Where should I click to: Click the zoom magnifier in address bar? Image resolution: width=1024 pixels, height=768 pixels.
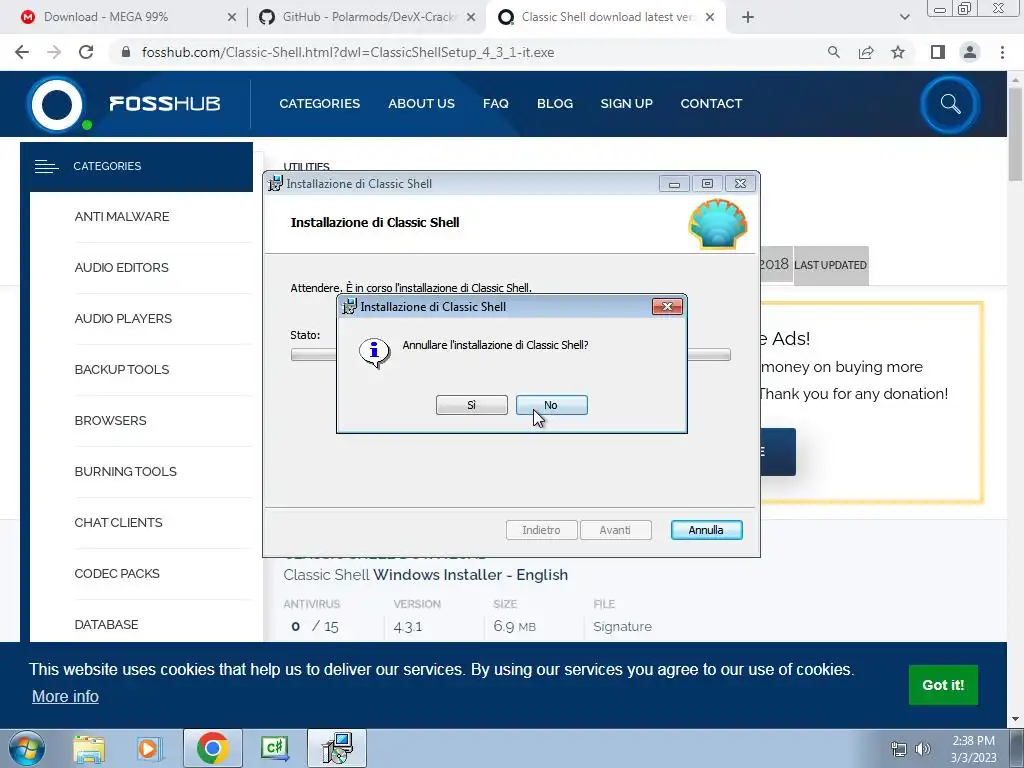tap(833, 52)
